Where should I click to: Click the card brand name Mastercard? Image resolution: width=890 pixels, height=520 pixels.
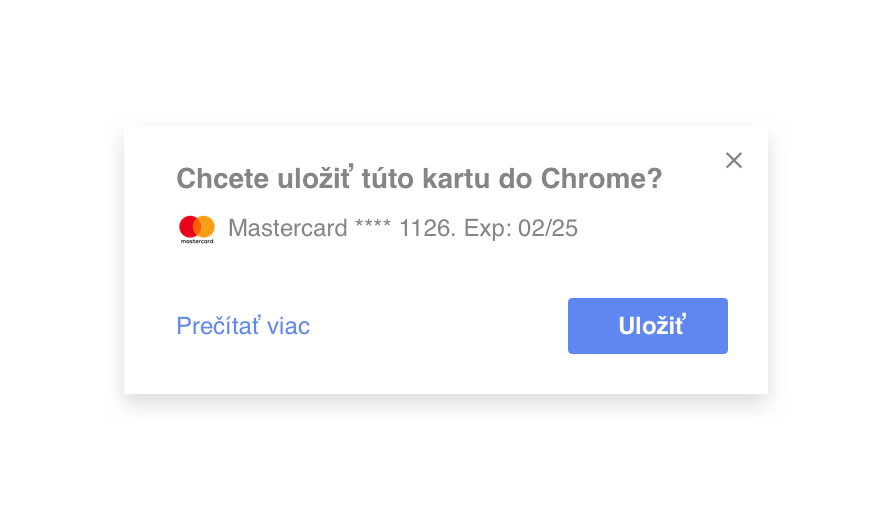(x=288, y=229)
